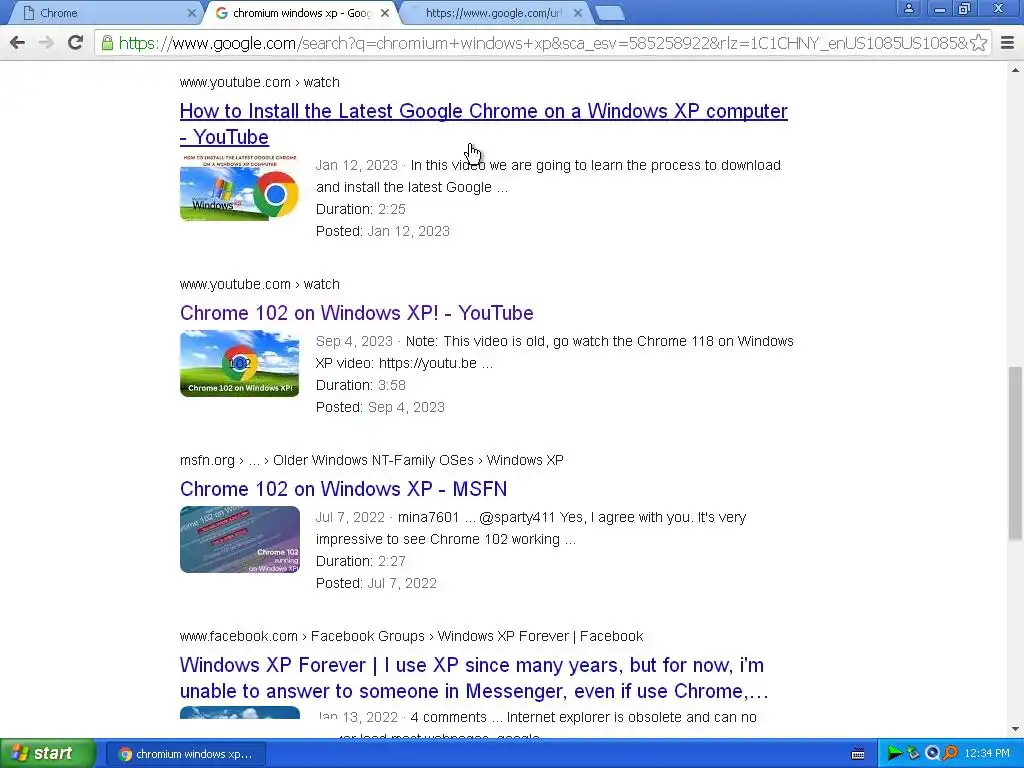The width and height of the screenshot is (1024, 768).
Task: Click the address bar URL field
Action: 542,43
